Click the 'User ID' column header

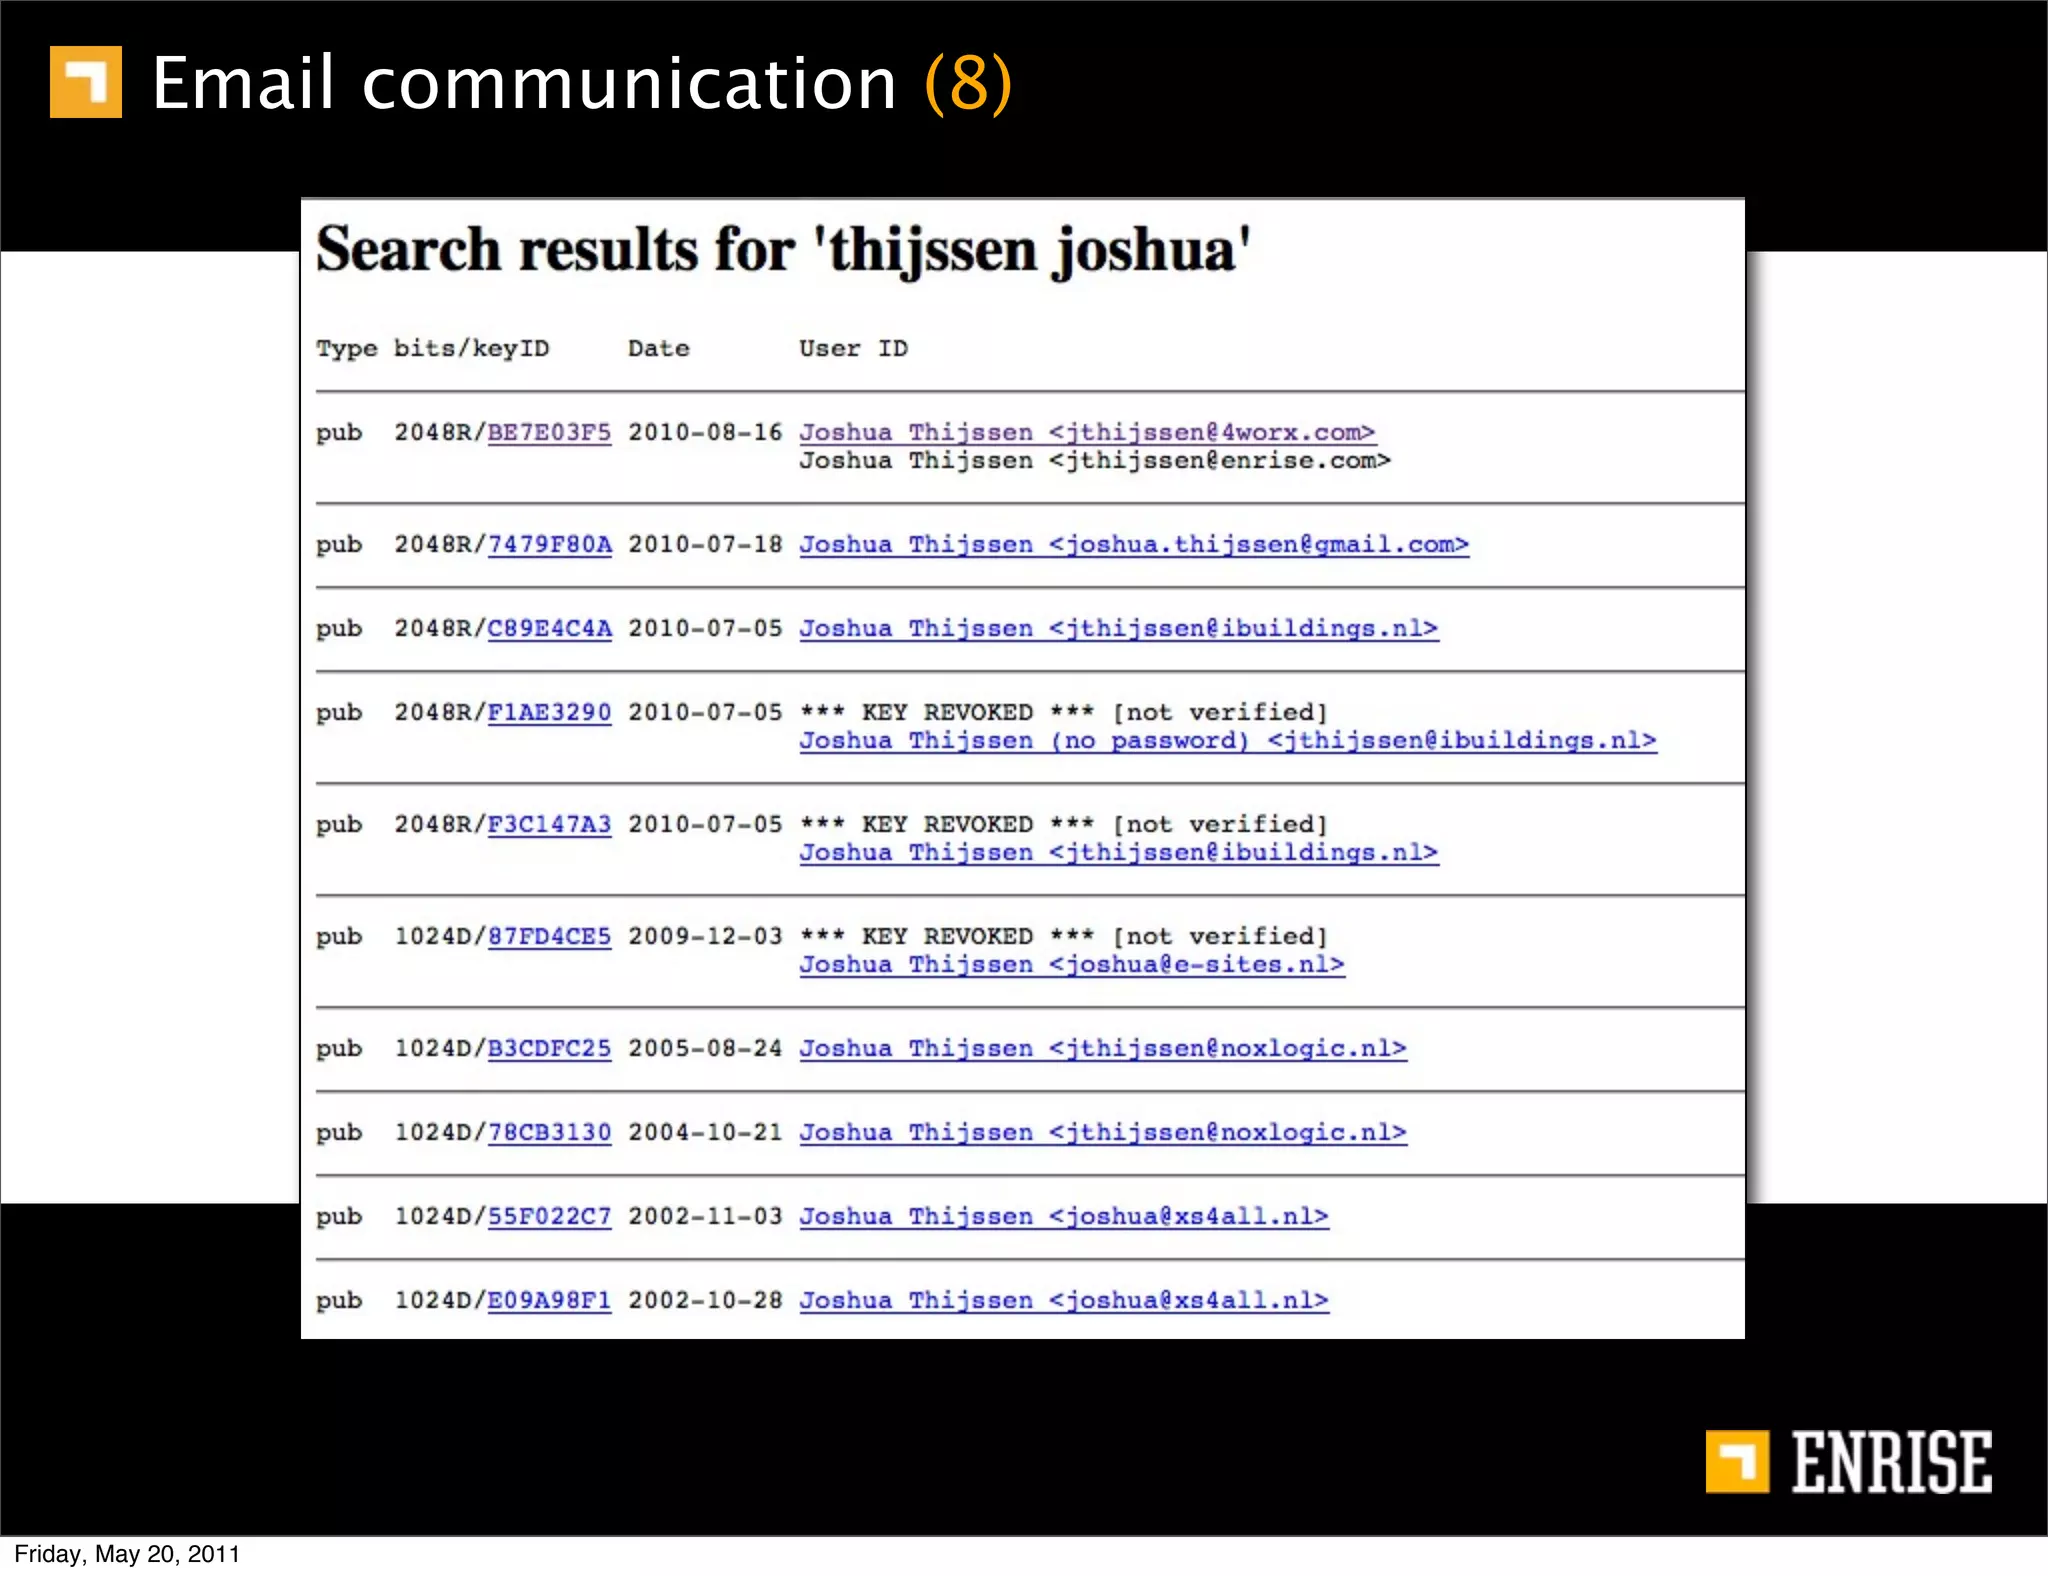[854, 348]
